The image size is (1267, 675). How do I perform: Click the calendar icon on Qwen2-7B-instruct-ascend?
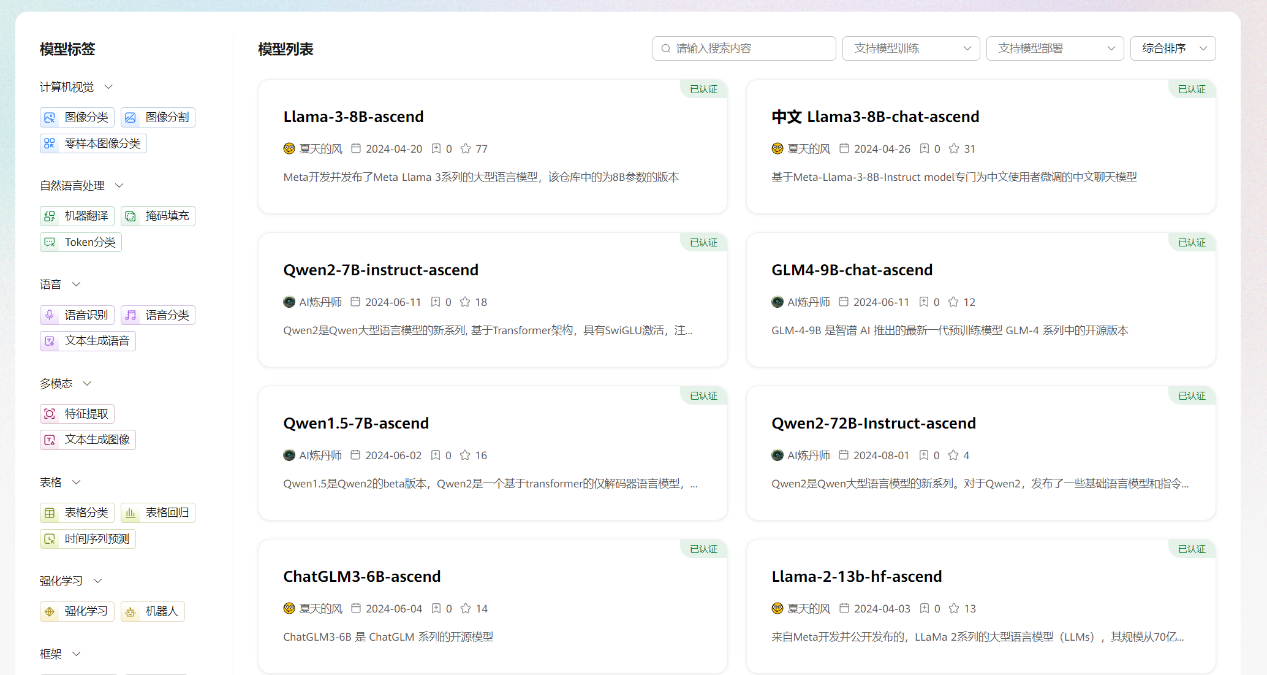pyautogui.click(x=355, y=301)
